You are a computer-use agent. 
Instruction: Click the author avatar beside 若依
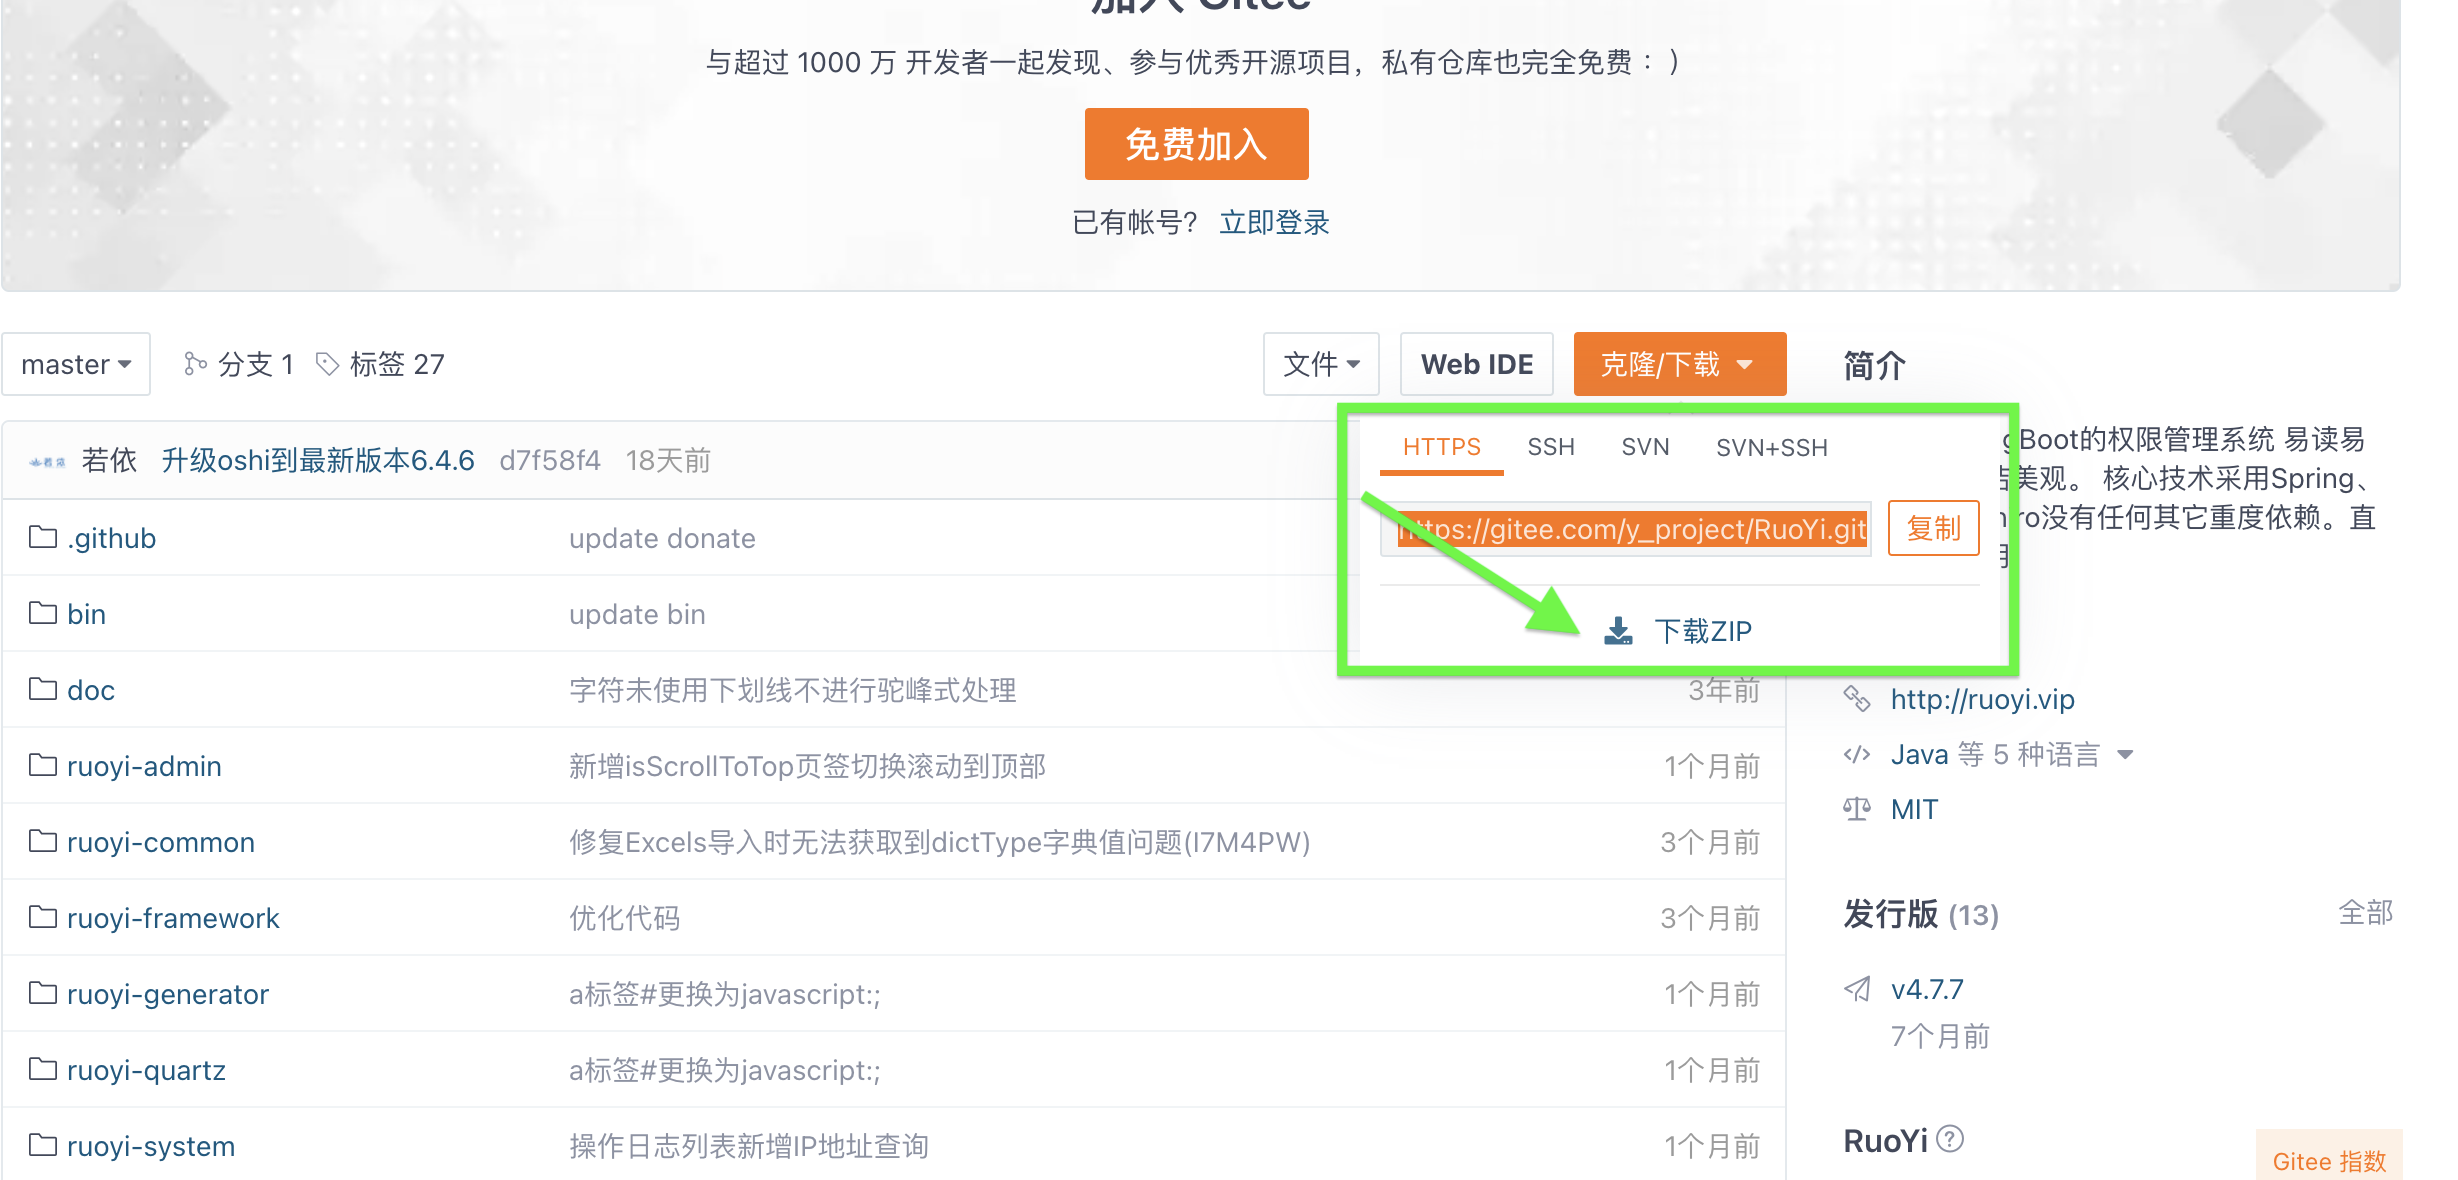click(x=47, y=461)
